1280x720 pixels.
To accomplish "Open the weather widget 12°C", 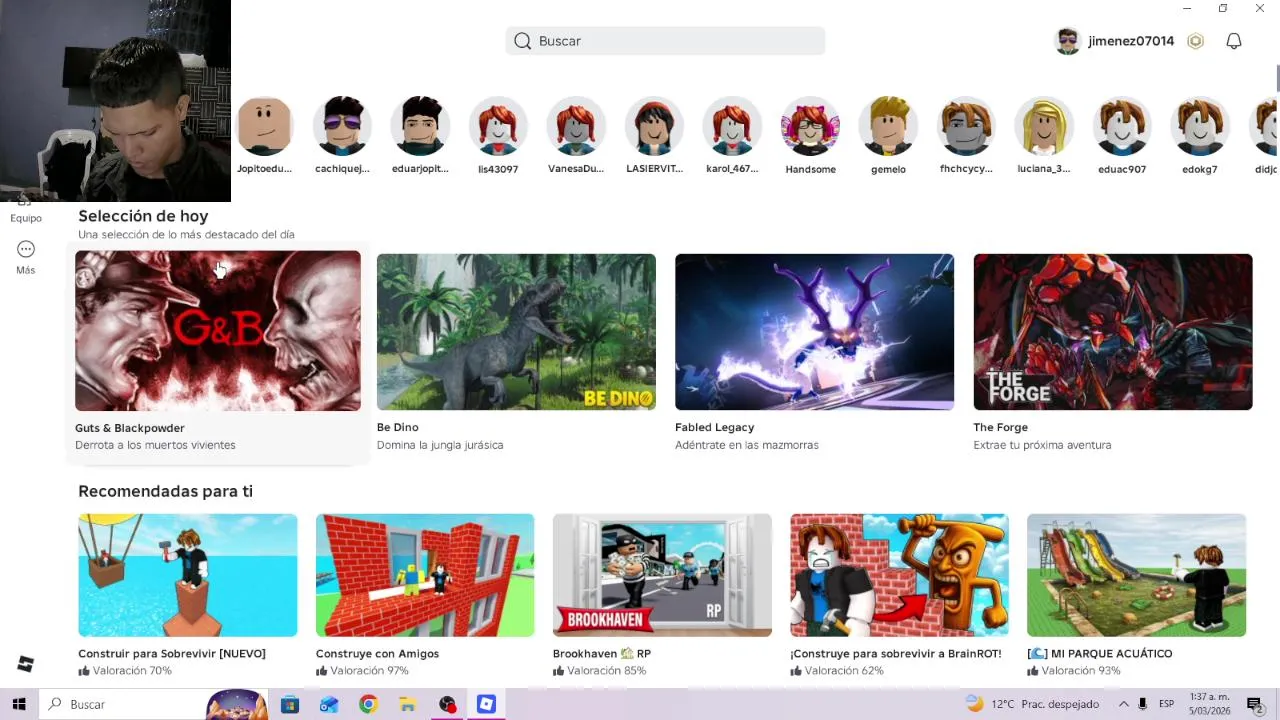I will [1032, 704].
